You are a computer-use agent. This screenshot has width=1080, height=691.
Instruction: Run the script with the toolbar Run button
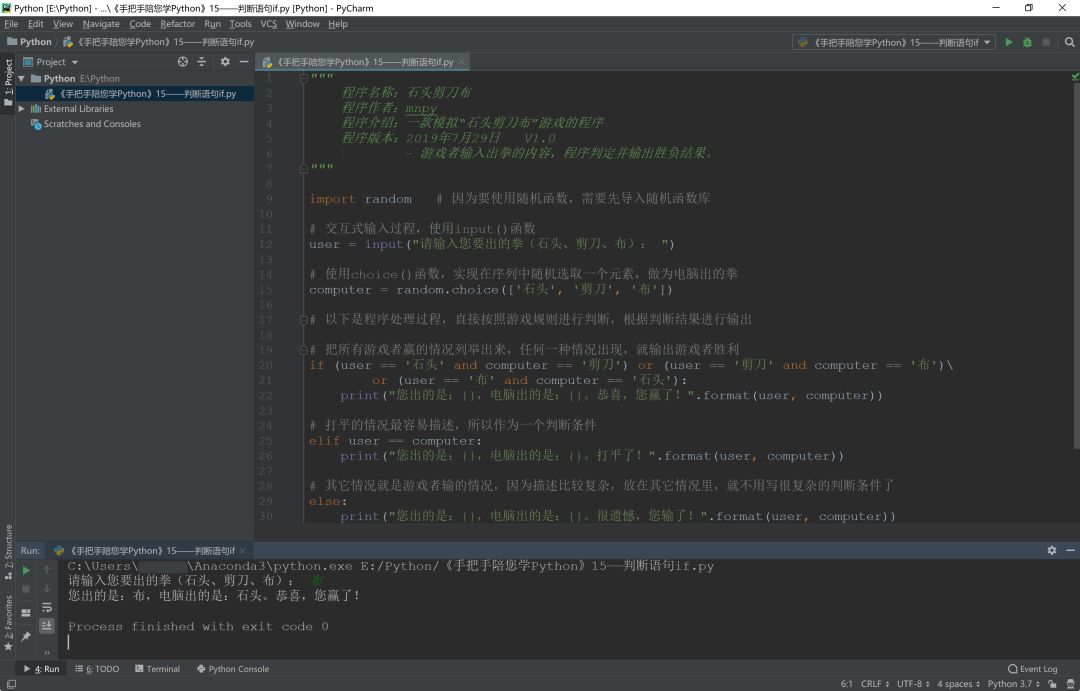[1009, 42]
